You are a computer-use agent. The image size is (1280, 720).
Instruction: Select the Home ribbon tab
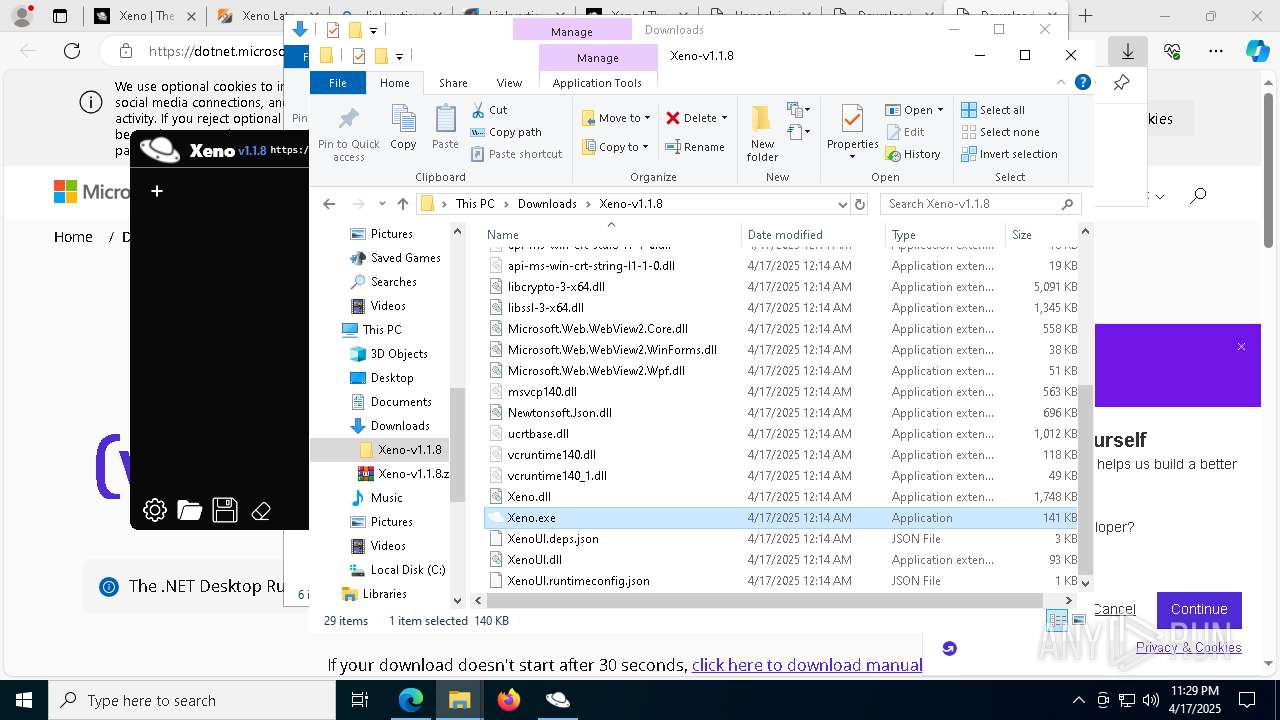coord(394,83)
